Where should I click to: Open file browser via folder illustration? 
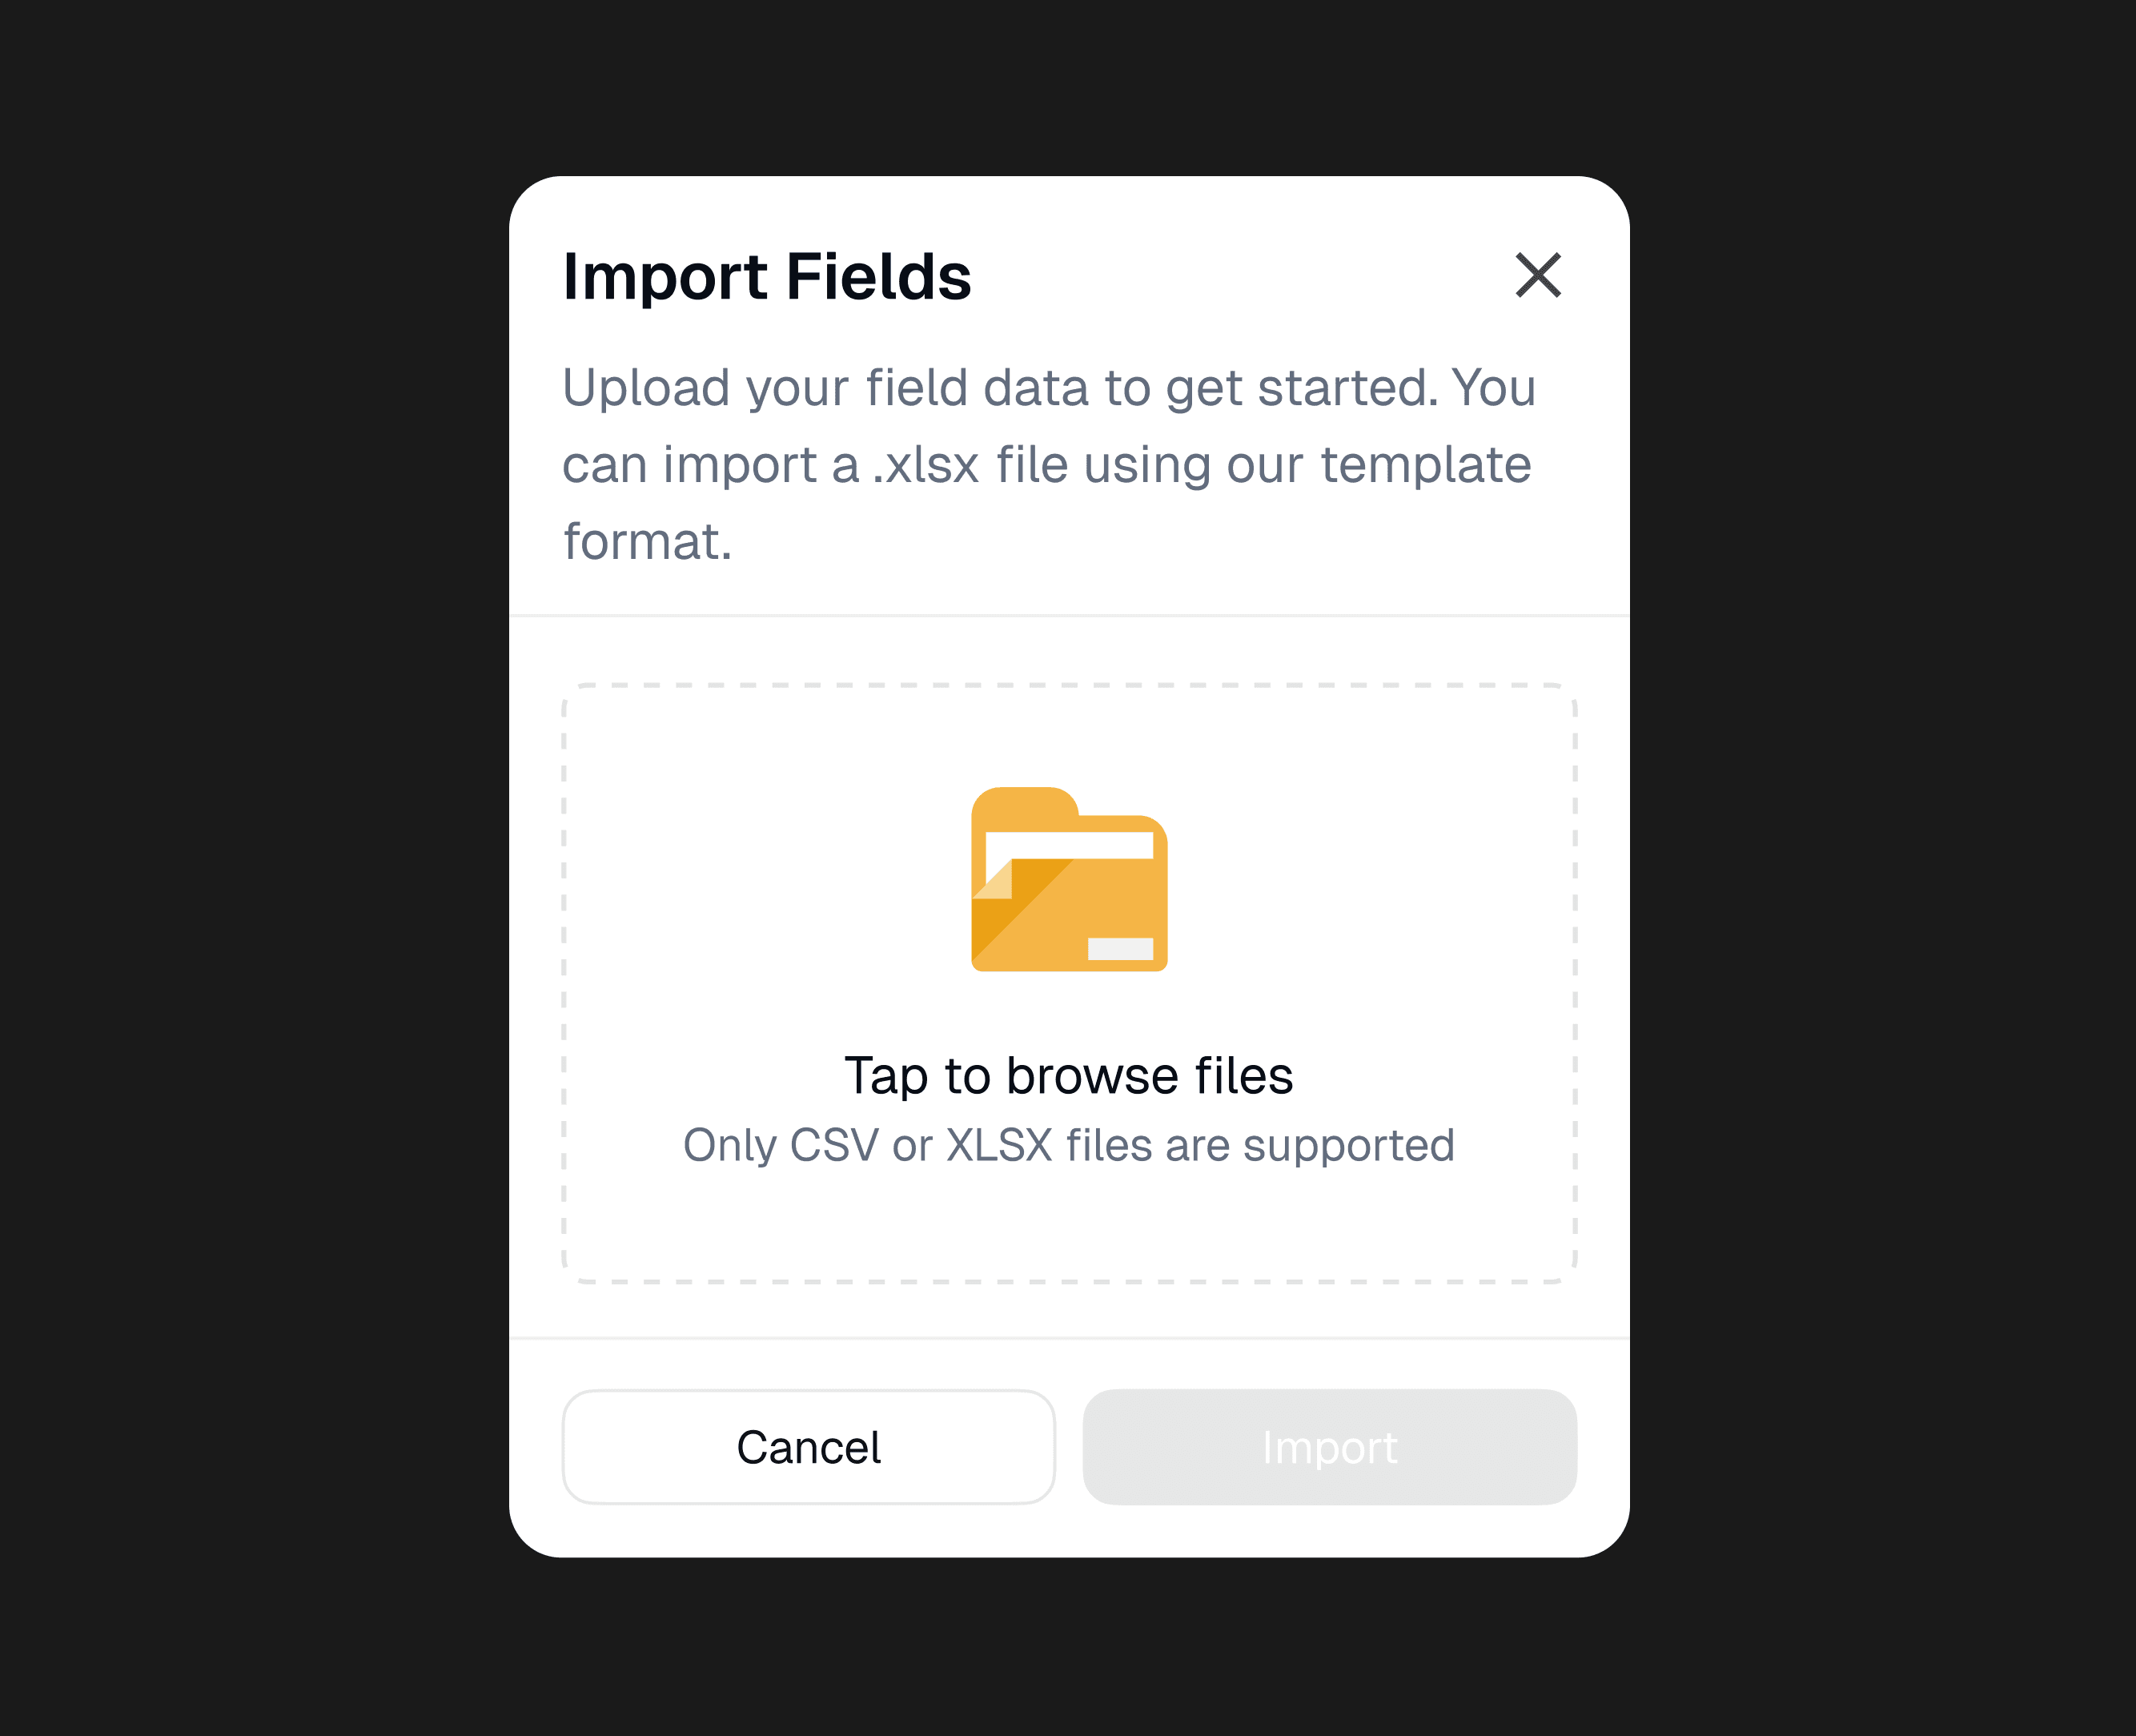[x=1069, y=879]
